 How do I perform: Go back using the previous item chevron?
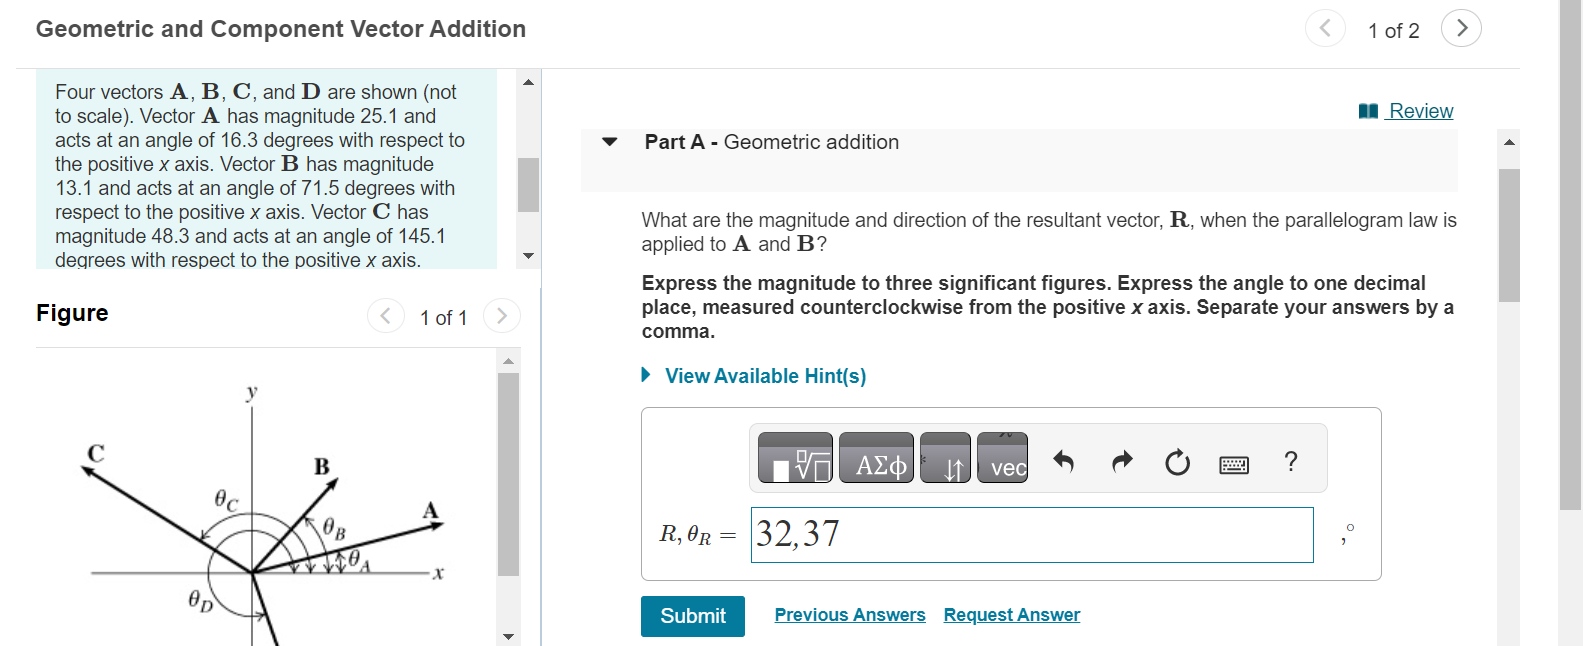tap(1325, 28)
